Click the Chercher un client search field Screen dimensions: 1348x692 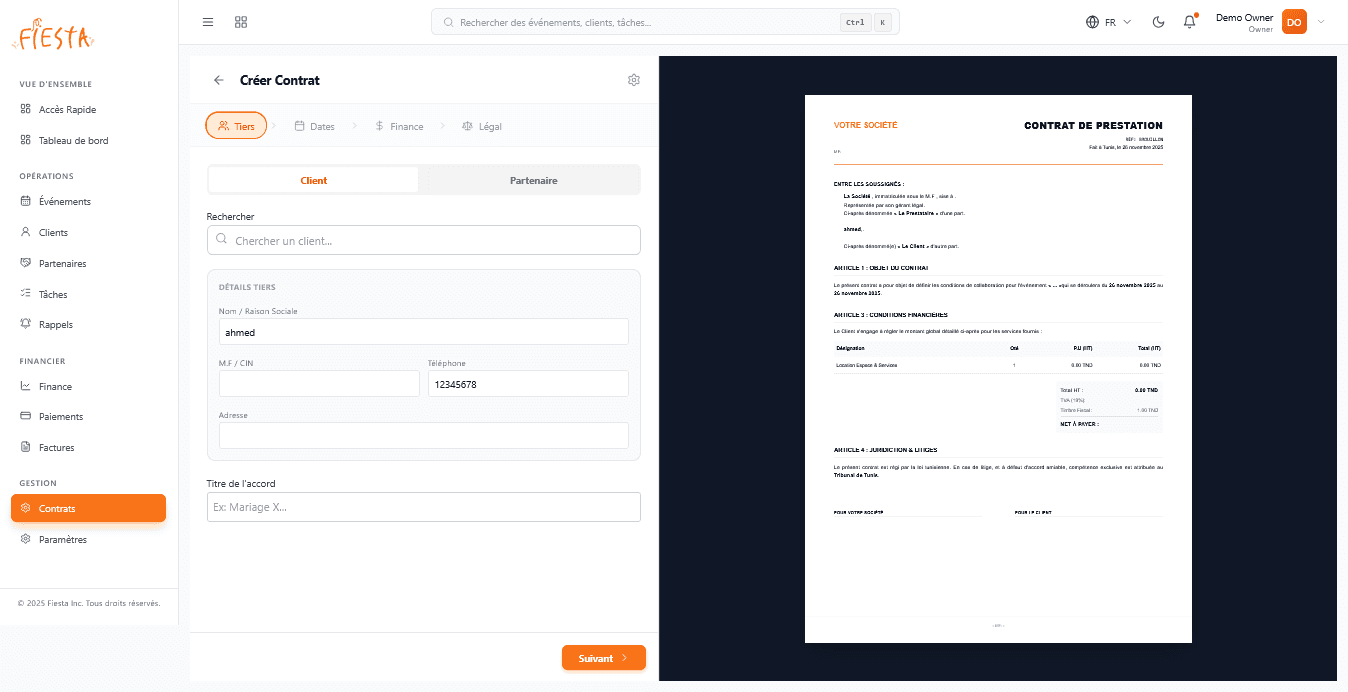tap(424, 240)
